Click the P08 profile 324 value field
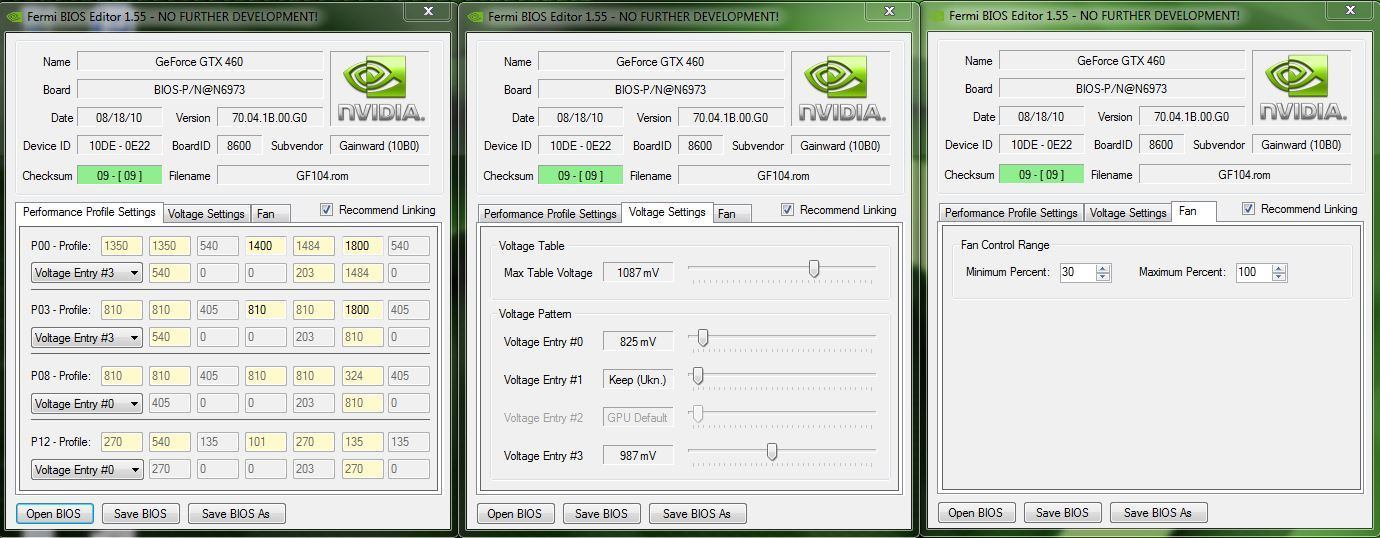 (362, 376)
